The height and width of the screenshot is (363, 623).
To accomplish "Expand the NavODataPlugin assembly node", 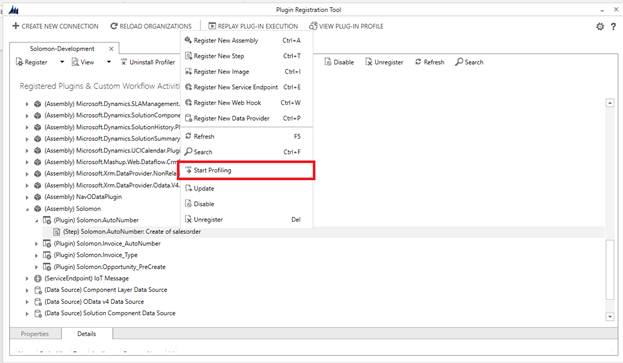I will [27, 197].
